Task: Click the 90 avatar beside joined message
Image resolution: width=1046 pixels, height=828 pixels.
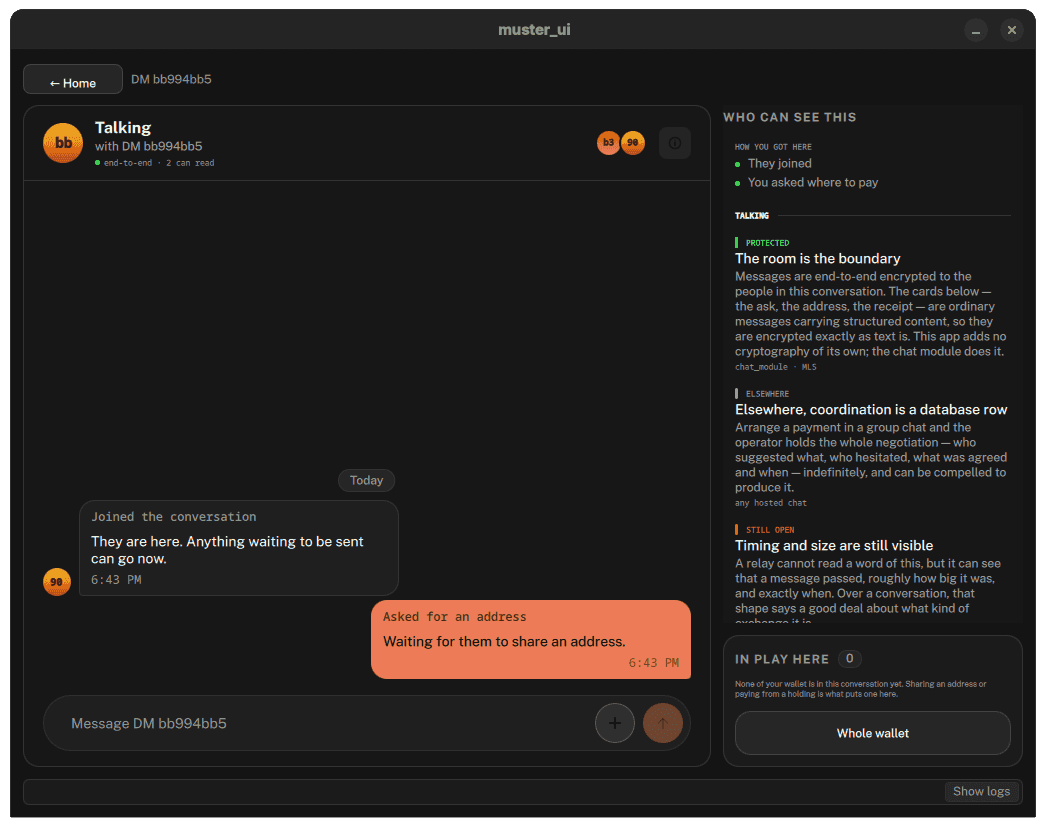Action: tap(57, 582)
